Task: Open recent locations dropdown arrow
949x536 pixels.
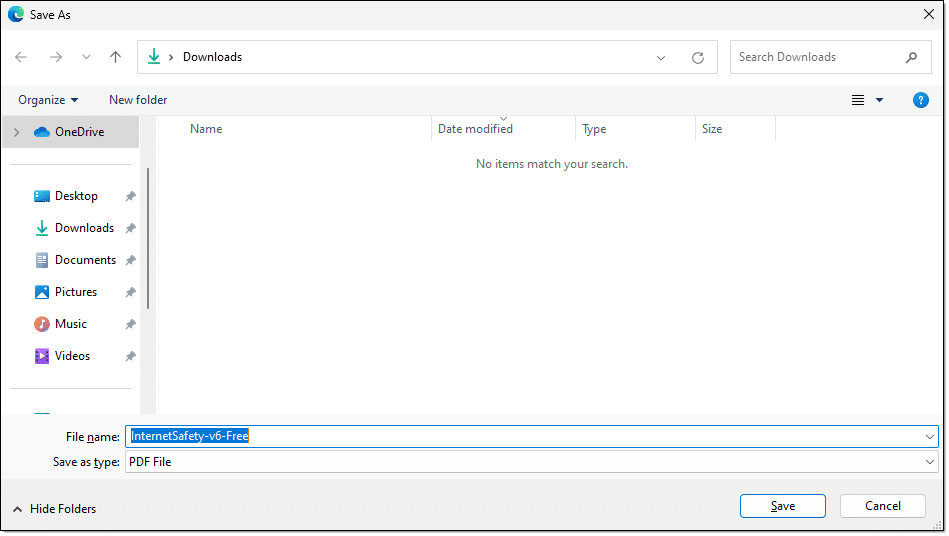Action: (86, 58)
